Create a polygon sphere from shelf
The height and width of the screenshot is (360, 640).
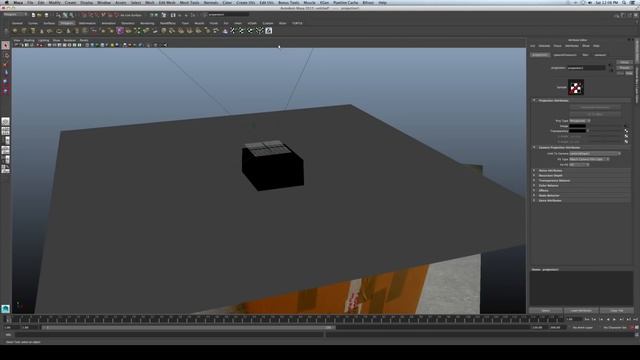point(15,31)
